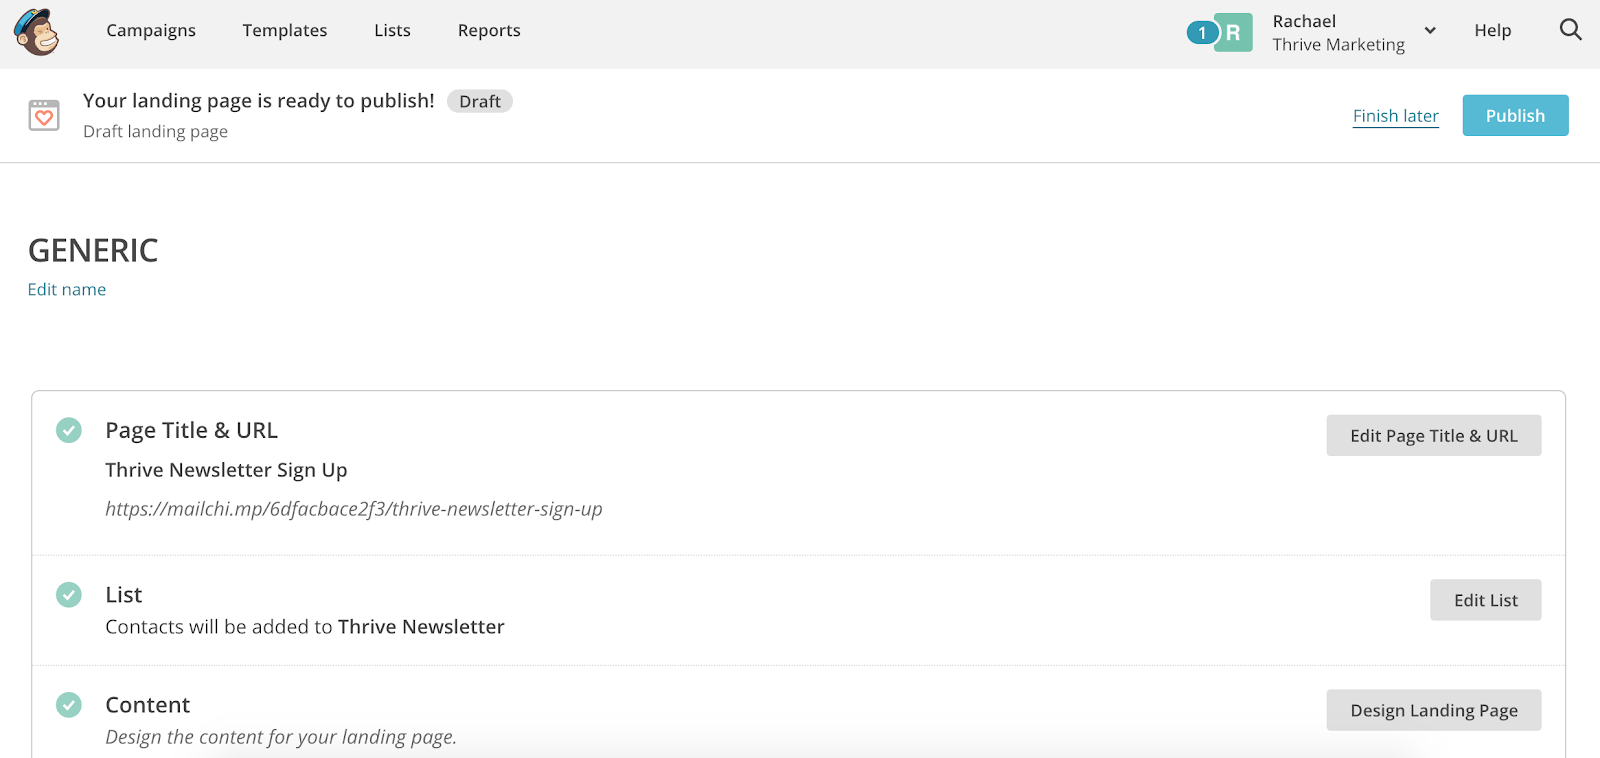Click 'Your landing page is ready to publish!'
This screenshot has width=1600, height=758.
259,100
